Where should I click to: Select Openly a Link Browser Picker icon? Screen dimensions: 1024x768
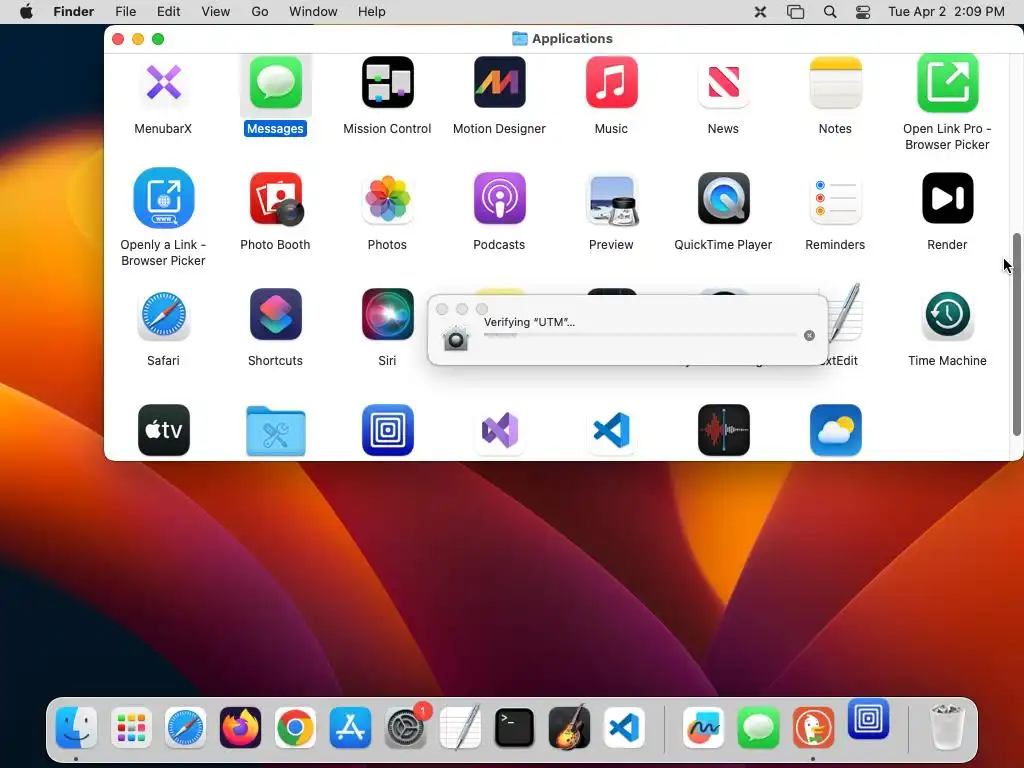coord(164,198)
